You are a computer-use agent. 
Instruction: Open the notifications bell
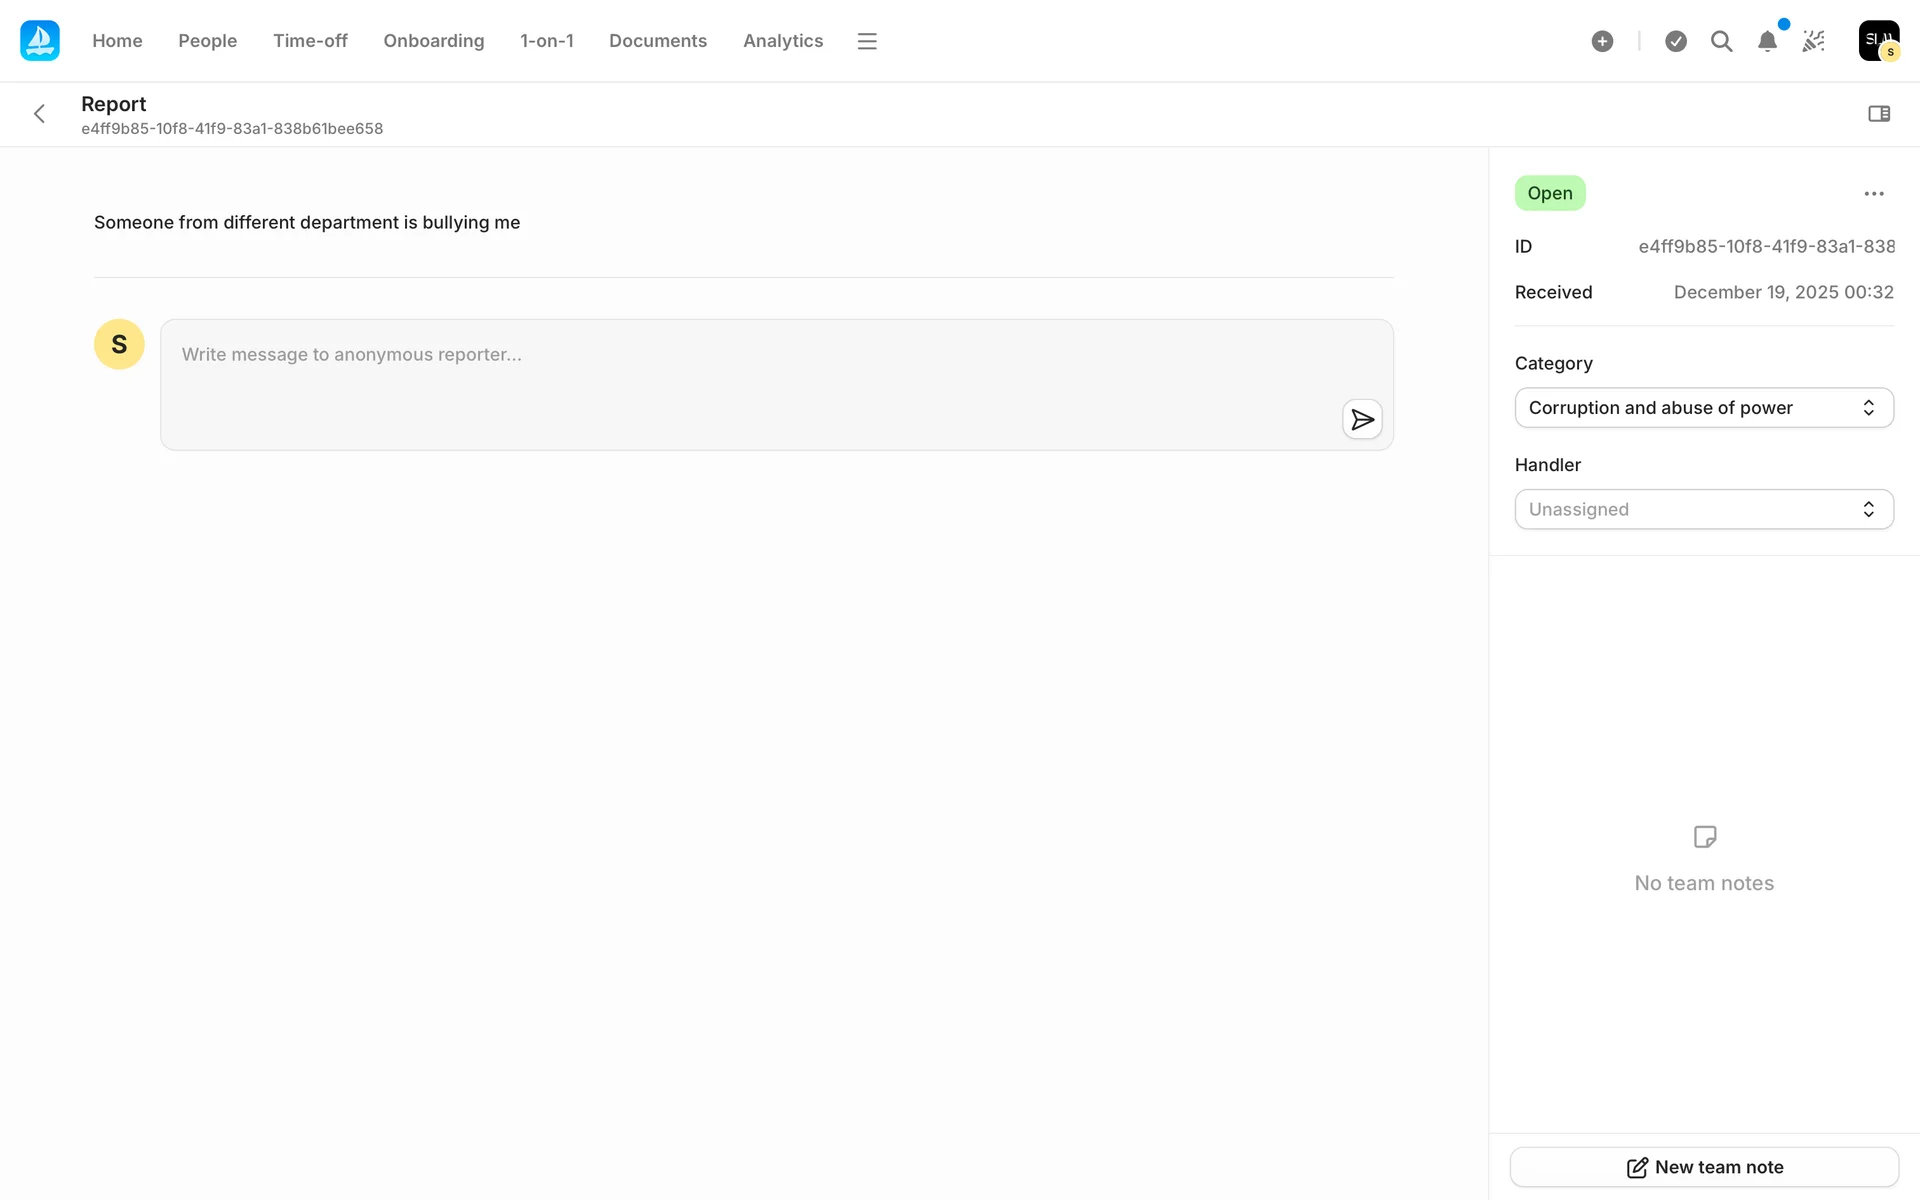point(1767,41)
